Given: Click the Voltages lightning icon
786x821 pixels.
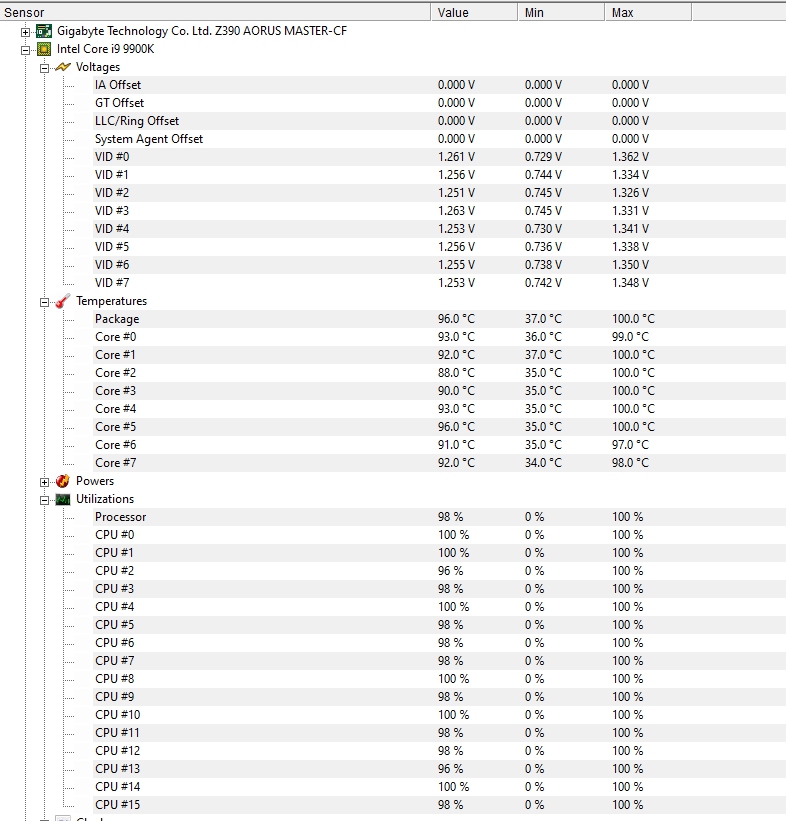Looking at the screenshot, I should click(x=62, y=67).
